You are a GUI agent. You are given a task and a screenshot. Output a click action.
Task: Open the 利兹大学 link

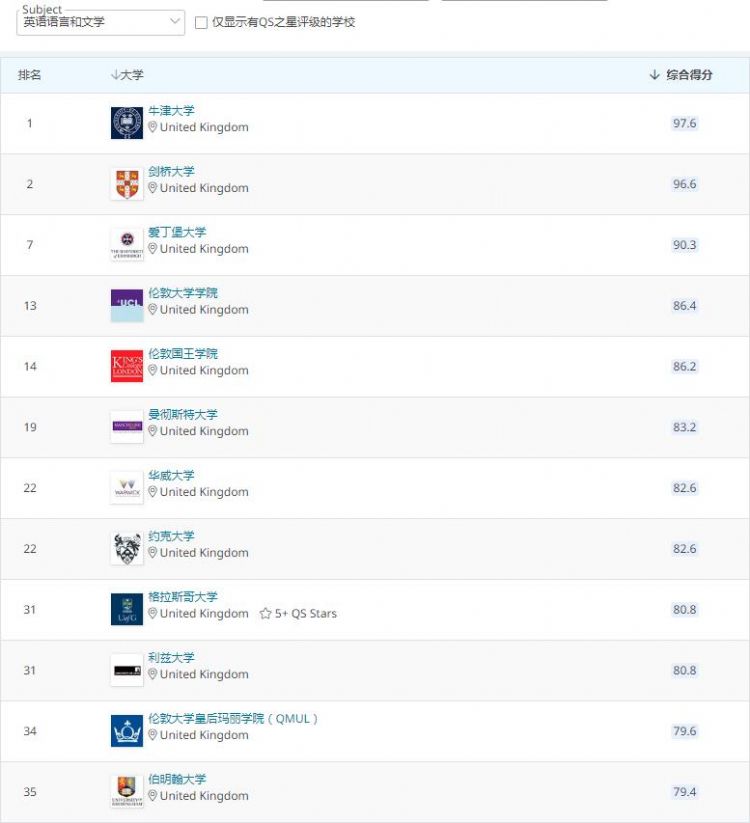[x=171, y=657]
